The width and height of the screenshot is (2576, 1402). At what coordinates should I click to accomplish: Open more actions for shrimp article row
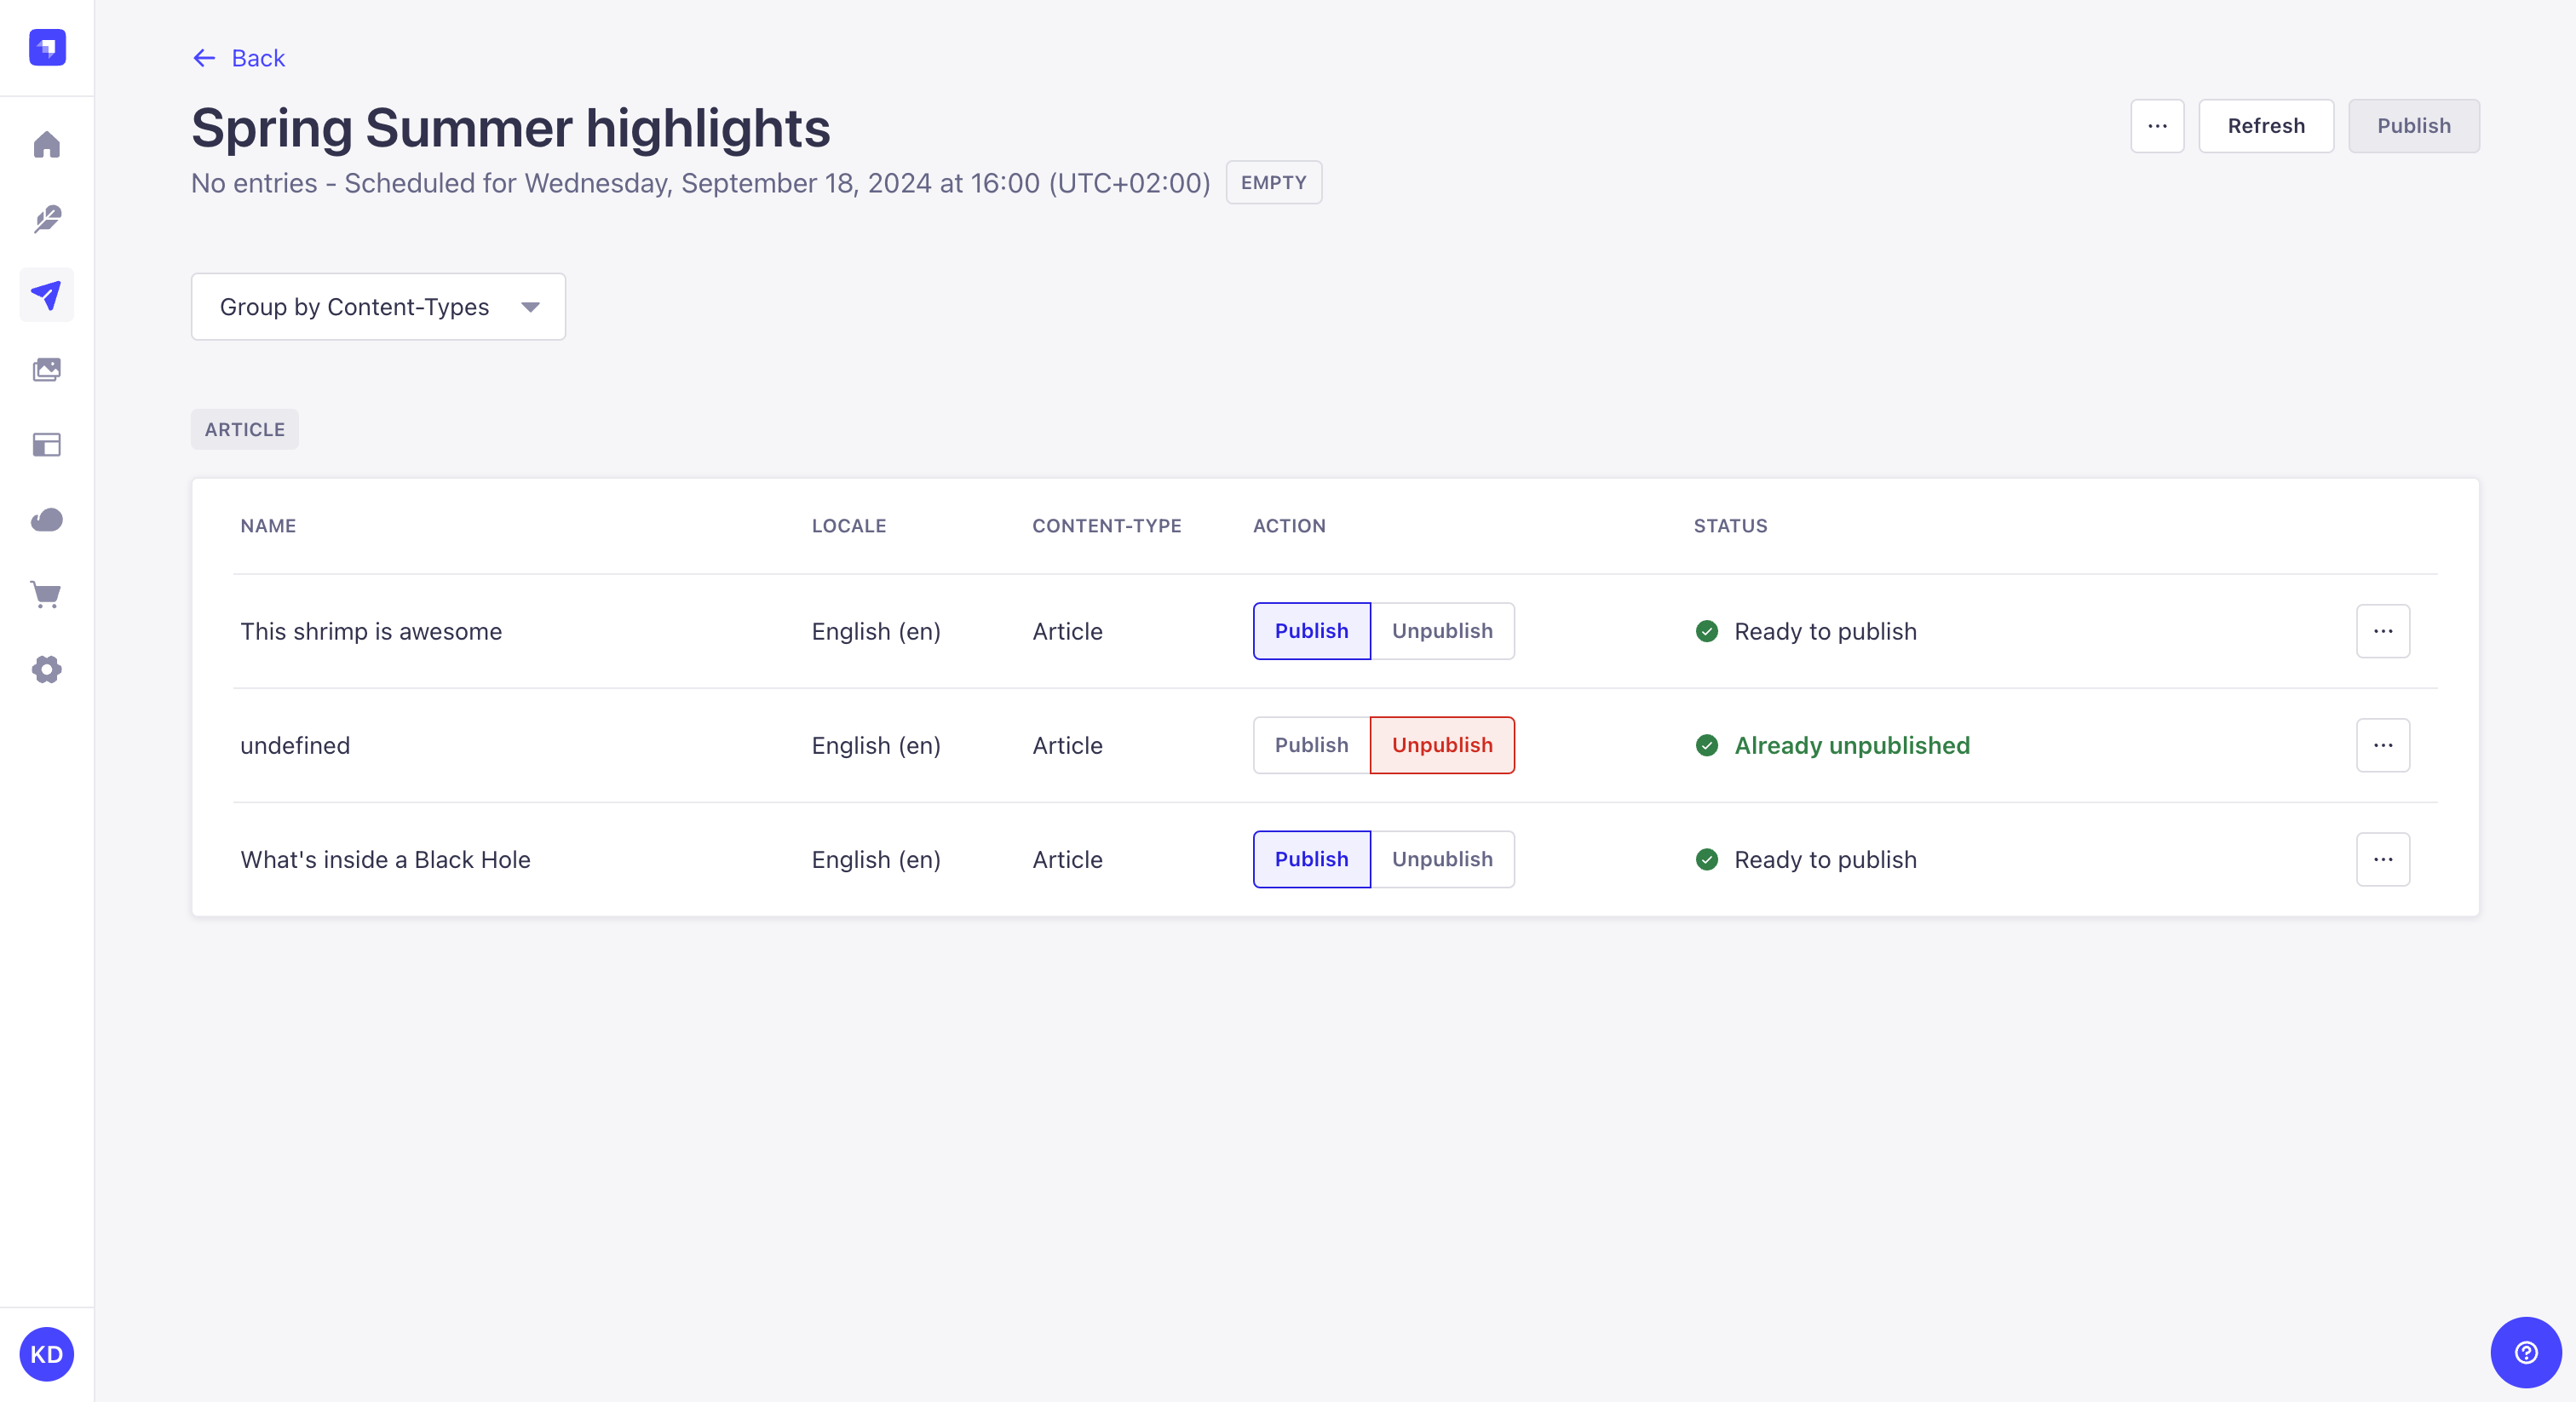click(2382, 631)
